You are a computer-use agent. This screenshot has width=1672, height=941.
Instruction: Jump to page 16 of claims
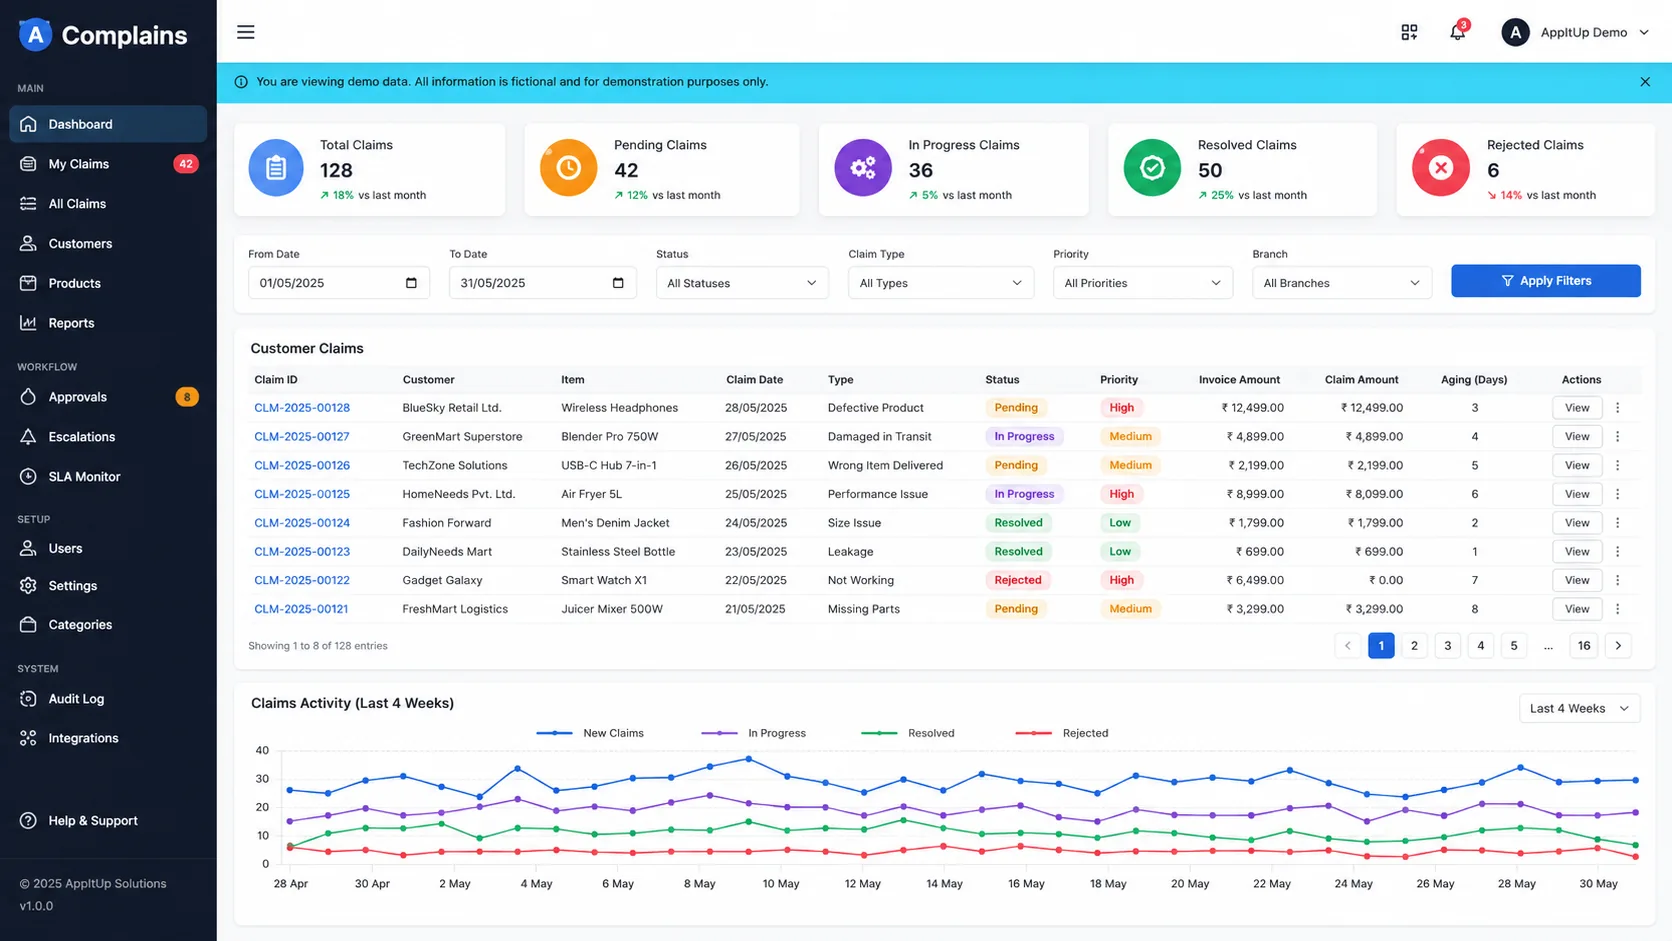pyautogui.click(x=1584, y=646)
